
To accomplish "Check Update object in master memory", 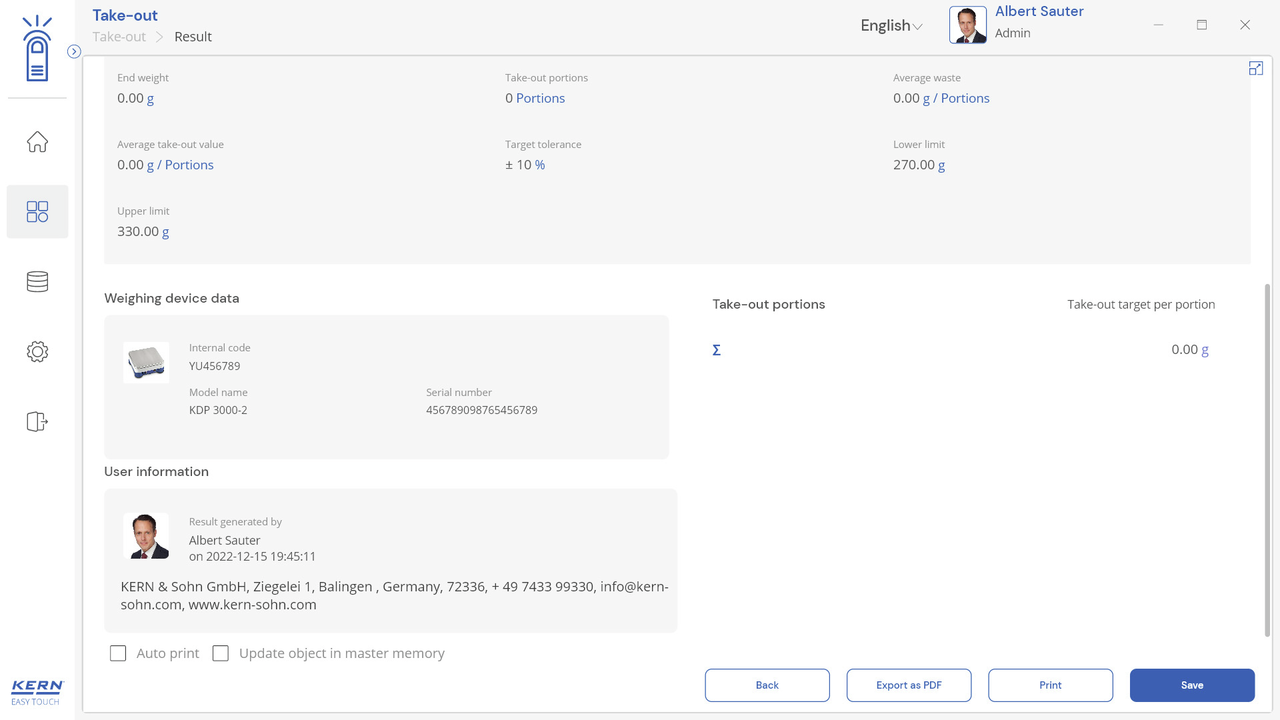I will (x=221, y=653).
